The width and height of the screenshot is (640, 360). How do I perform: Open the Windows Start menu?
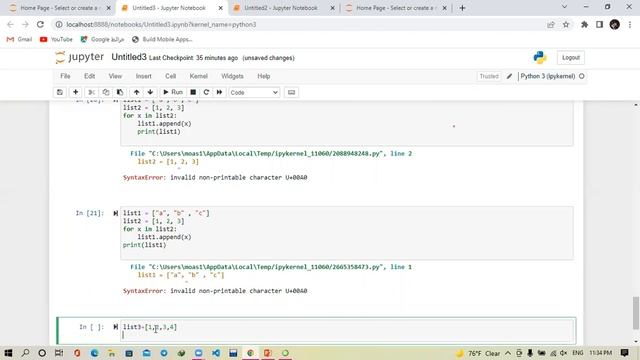click(x=8, y=353)
